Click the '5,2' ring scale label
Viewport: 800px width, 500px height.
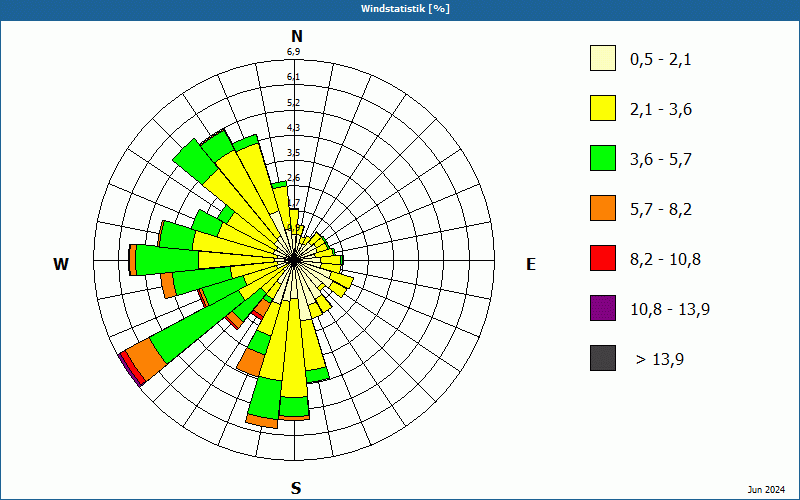[x=293, y=103]
